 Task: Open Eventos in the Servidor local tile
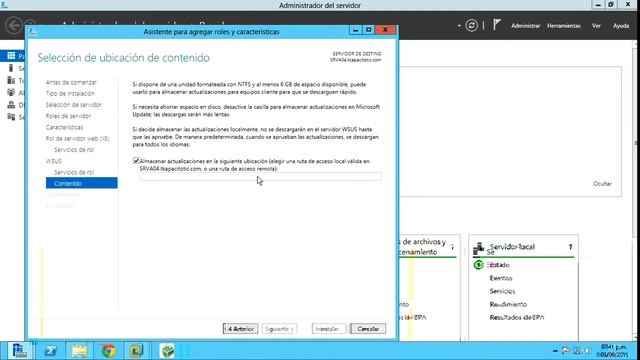click(x=501, y=278)
